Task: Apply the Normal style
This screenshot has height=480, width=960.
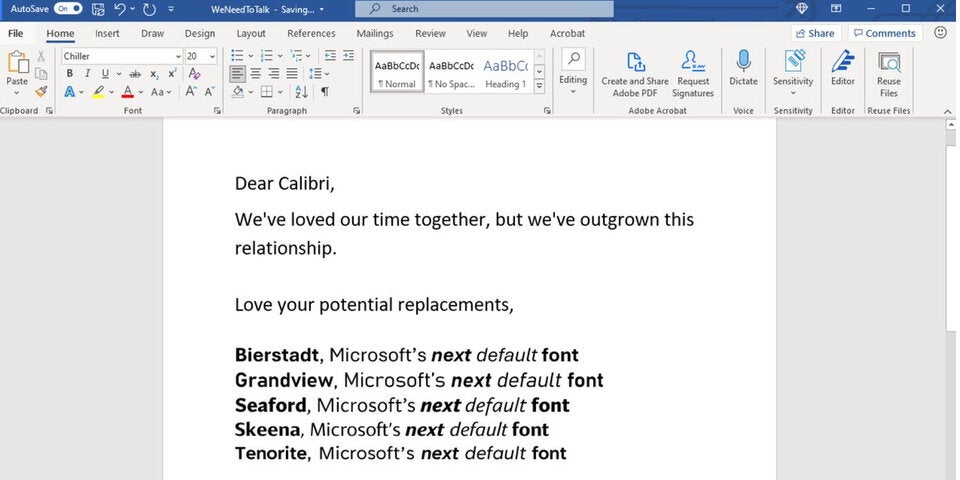Action: tap(397, 72)
